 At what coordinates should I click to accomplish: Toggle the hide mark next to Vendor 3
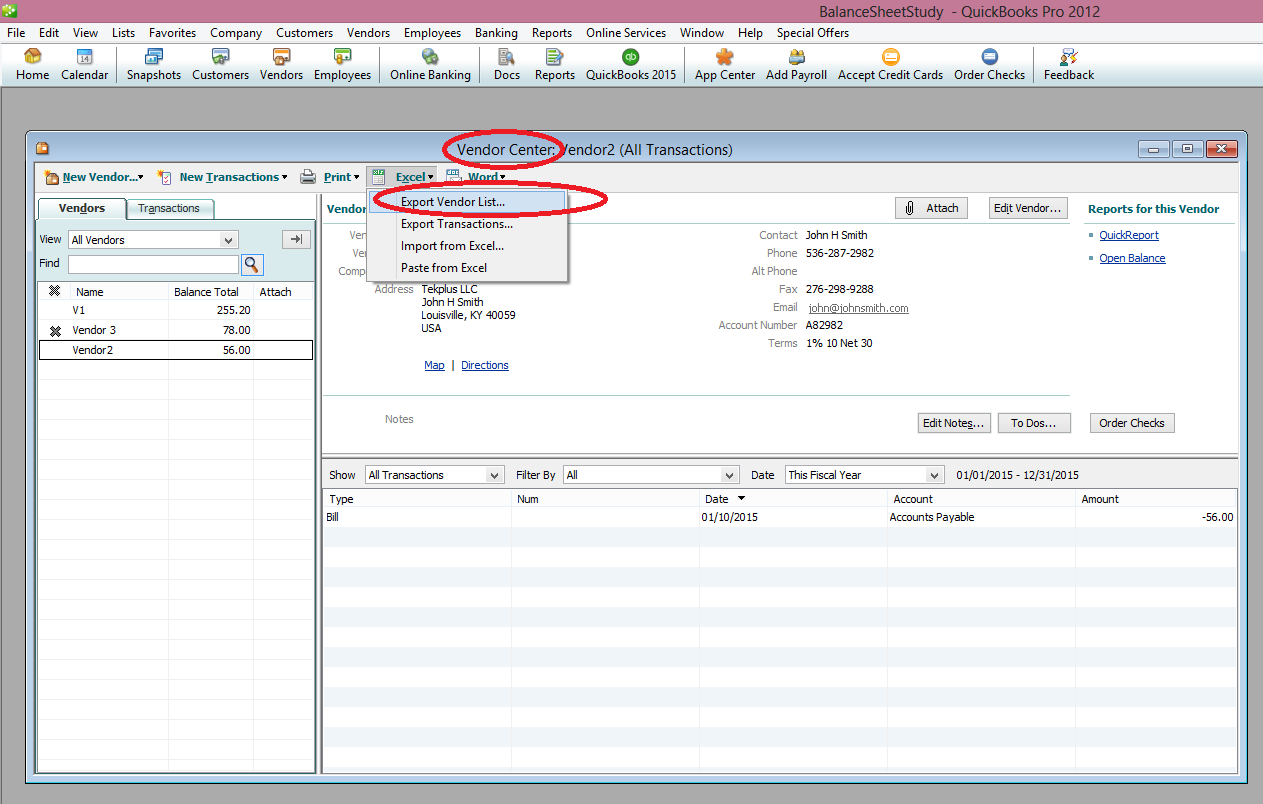56,330
